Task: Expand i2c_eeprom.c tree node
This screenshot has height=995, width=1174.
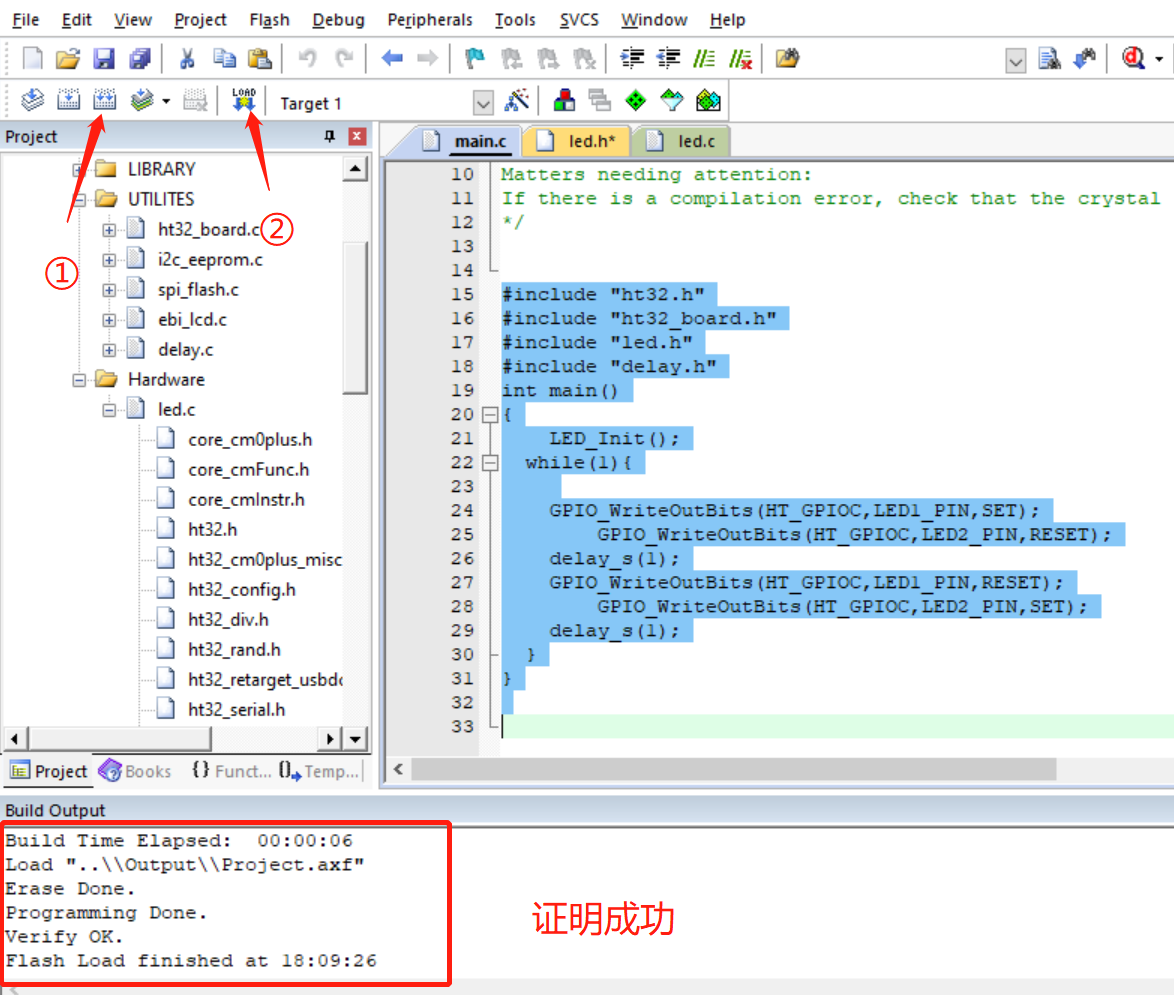Action: [109, 260]
